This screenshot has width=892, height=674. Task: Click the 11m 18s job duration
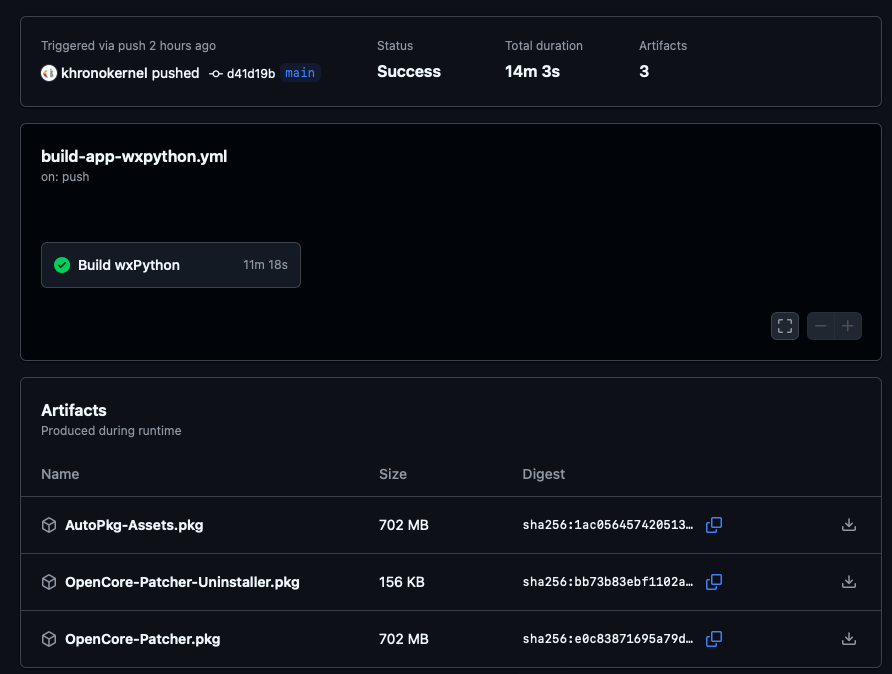click(266, 265)
